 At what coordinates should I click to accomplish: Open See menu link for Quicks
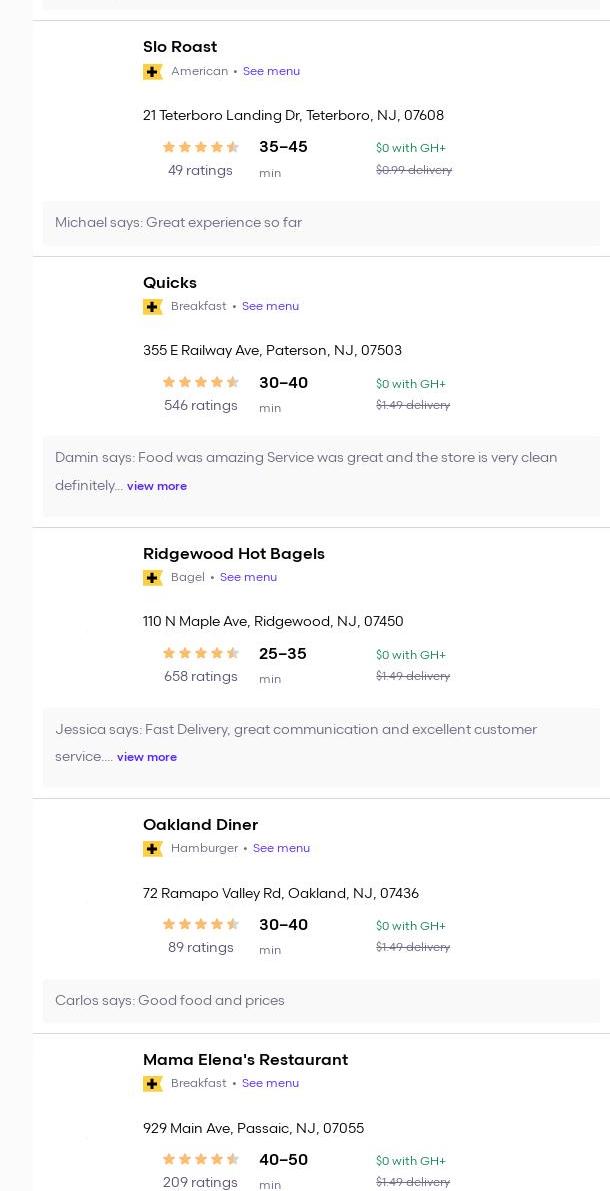click(x=270, y=307)
